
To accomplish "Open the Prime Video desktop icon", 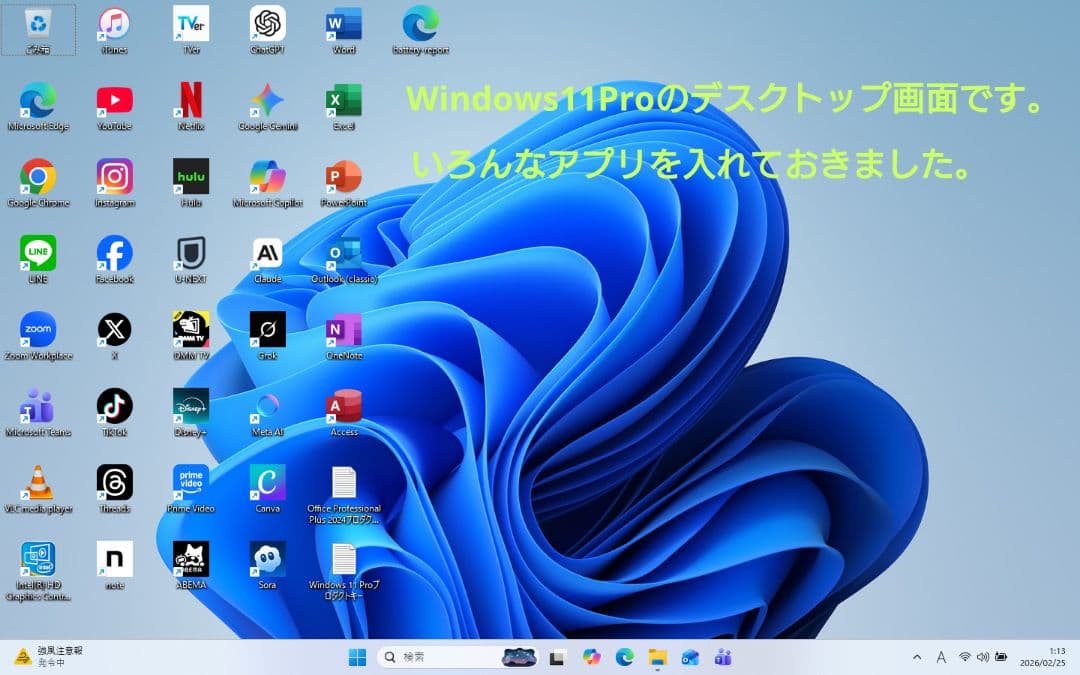I will click(191, 488).
